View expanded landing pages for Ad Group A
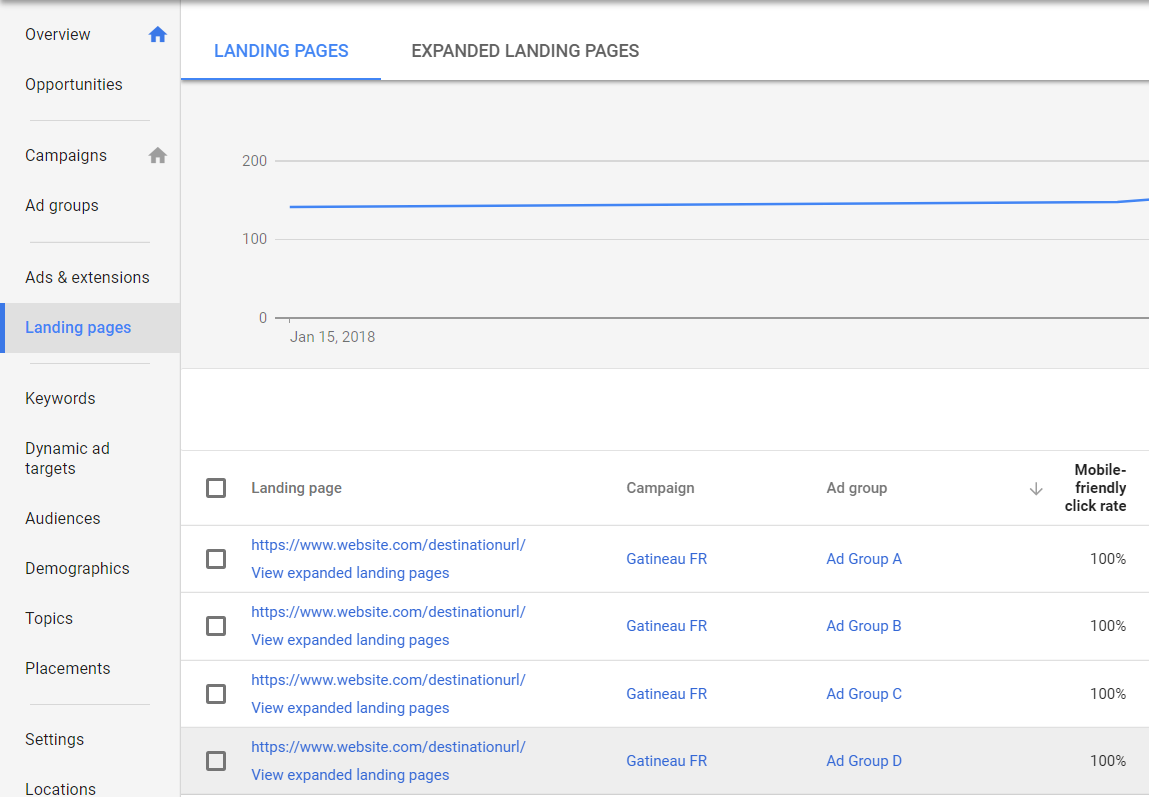 pyautogui.click(x=350, y=573)
